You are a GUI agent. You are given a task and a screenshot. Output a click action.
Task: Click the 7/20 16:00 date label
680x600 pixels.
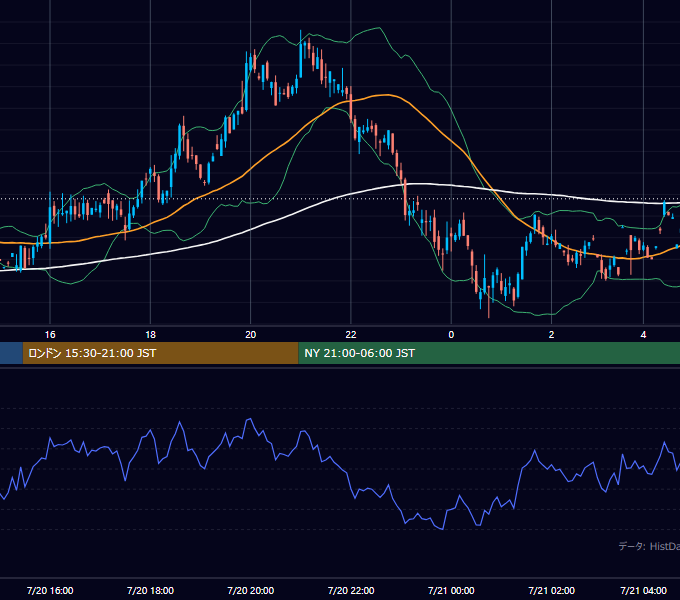tap(50, 590)
